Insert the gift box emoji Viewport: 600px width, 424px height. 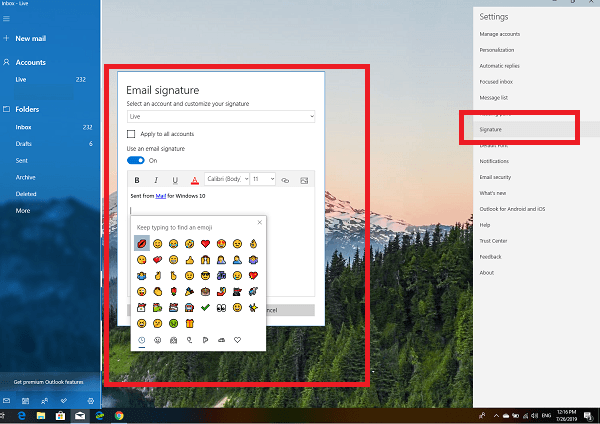pyautogui.click(x=189, y=323)
